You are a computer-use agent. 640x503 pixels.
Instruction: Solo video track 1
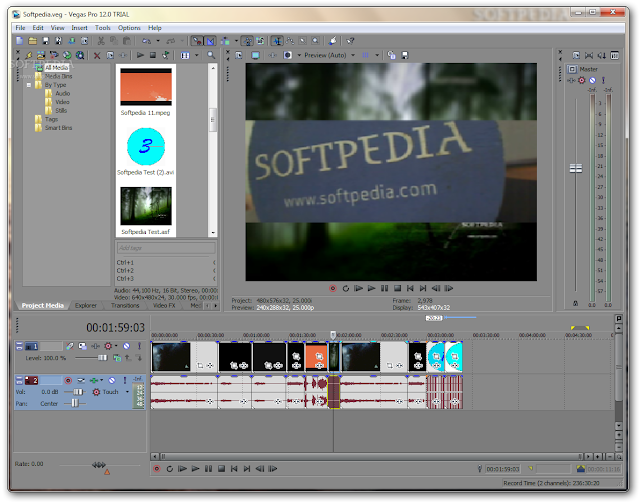(x=137, y=346)
